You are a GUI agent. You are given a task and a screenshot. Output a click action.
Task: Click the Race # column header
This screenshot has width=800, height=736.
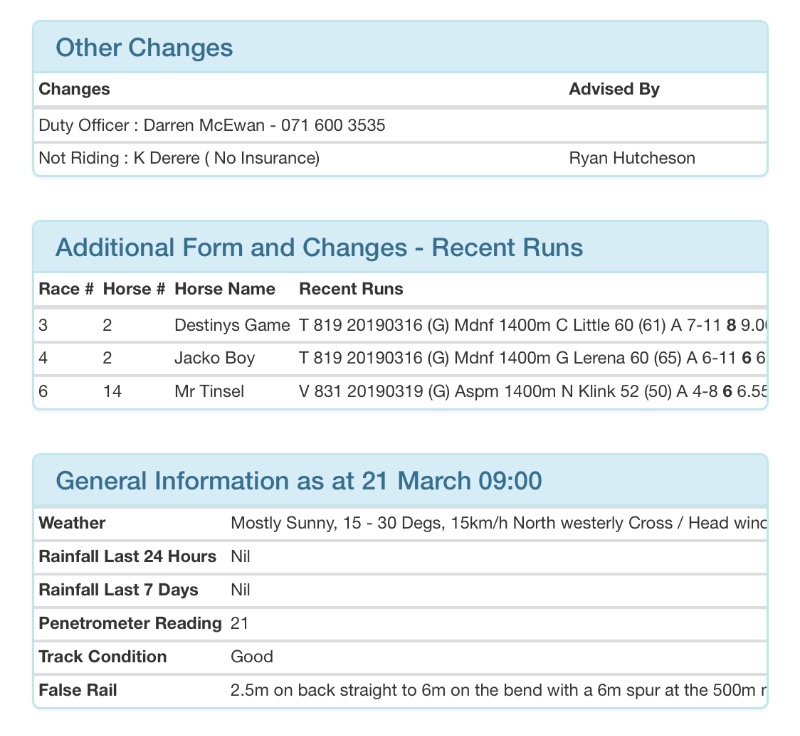66,289
